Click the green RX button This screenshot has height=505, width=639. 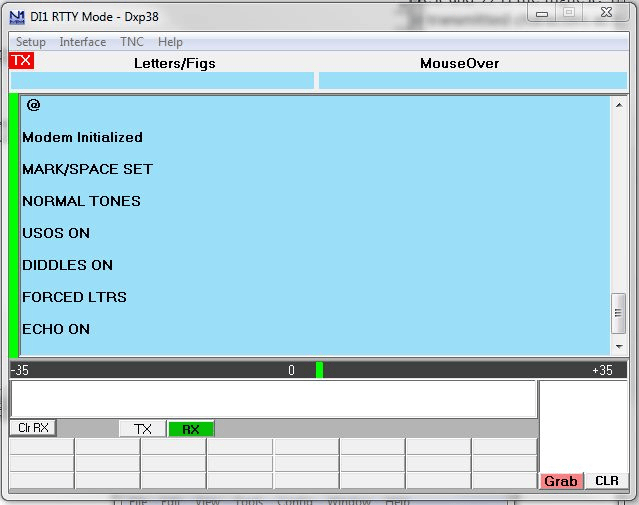click(x=191, y=429)
